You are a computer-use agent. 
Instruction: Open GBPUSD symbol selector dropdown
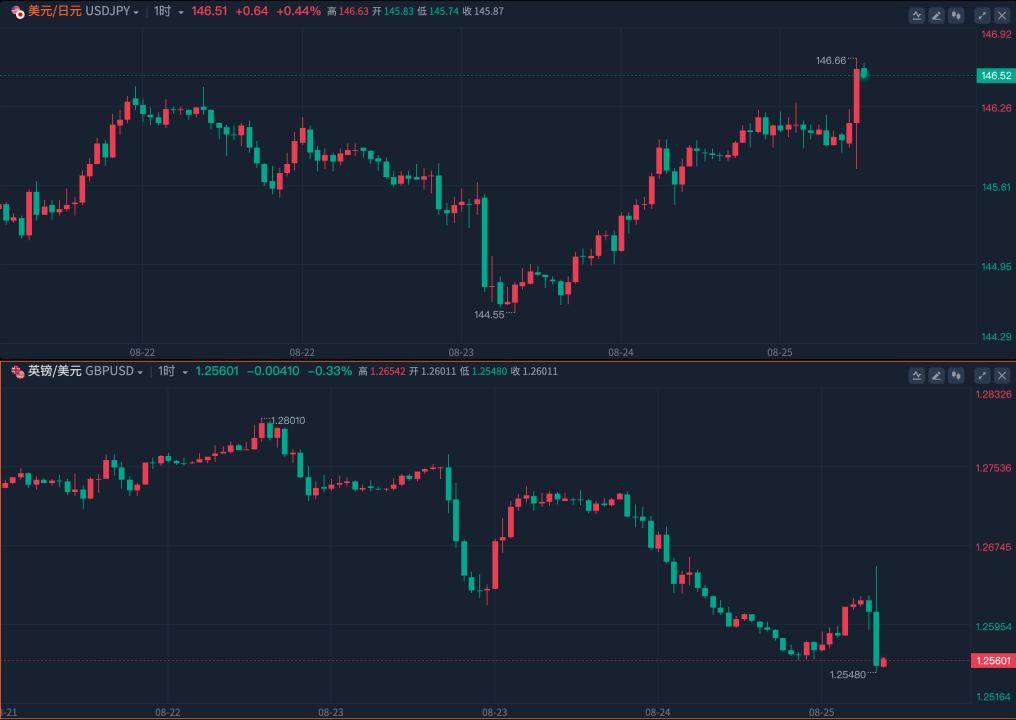[x=139, y=371]
